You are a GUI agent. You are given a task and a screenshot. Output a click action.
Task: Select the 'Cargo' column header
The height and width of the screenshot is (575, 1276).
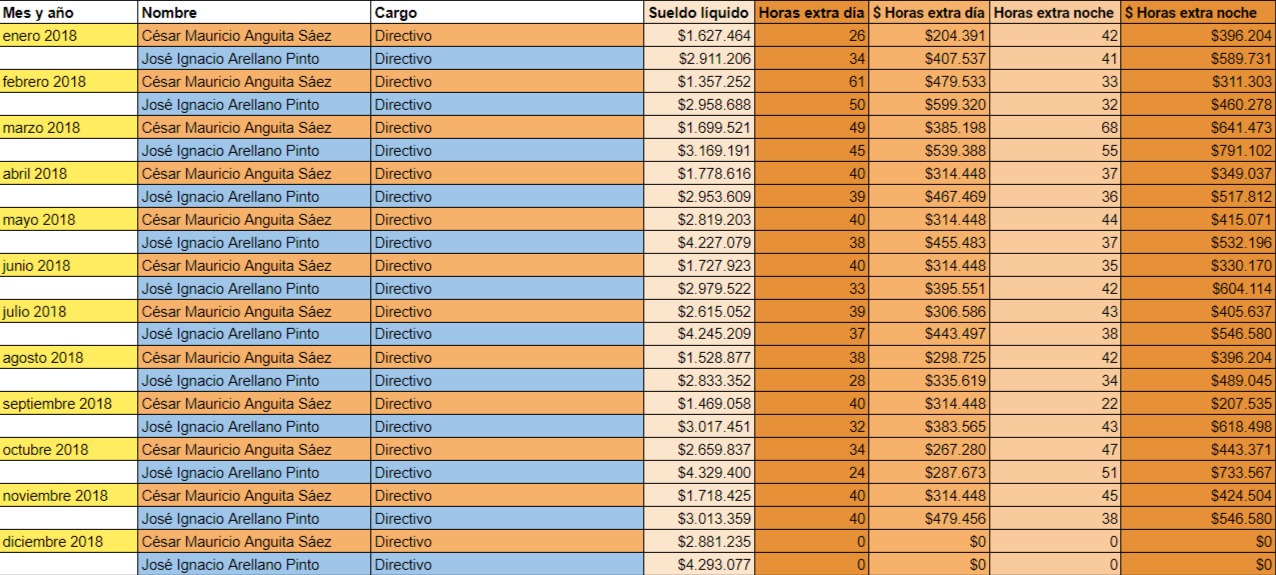[507, 13]
